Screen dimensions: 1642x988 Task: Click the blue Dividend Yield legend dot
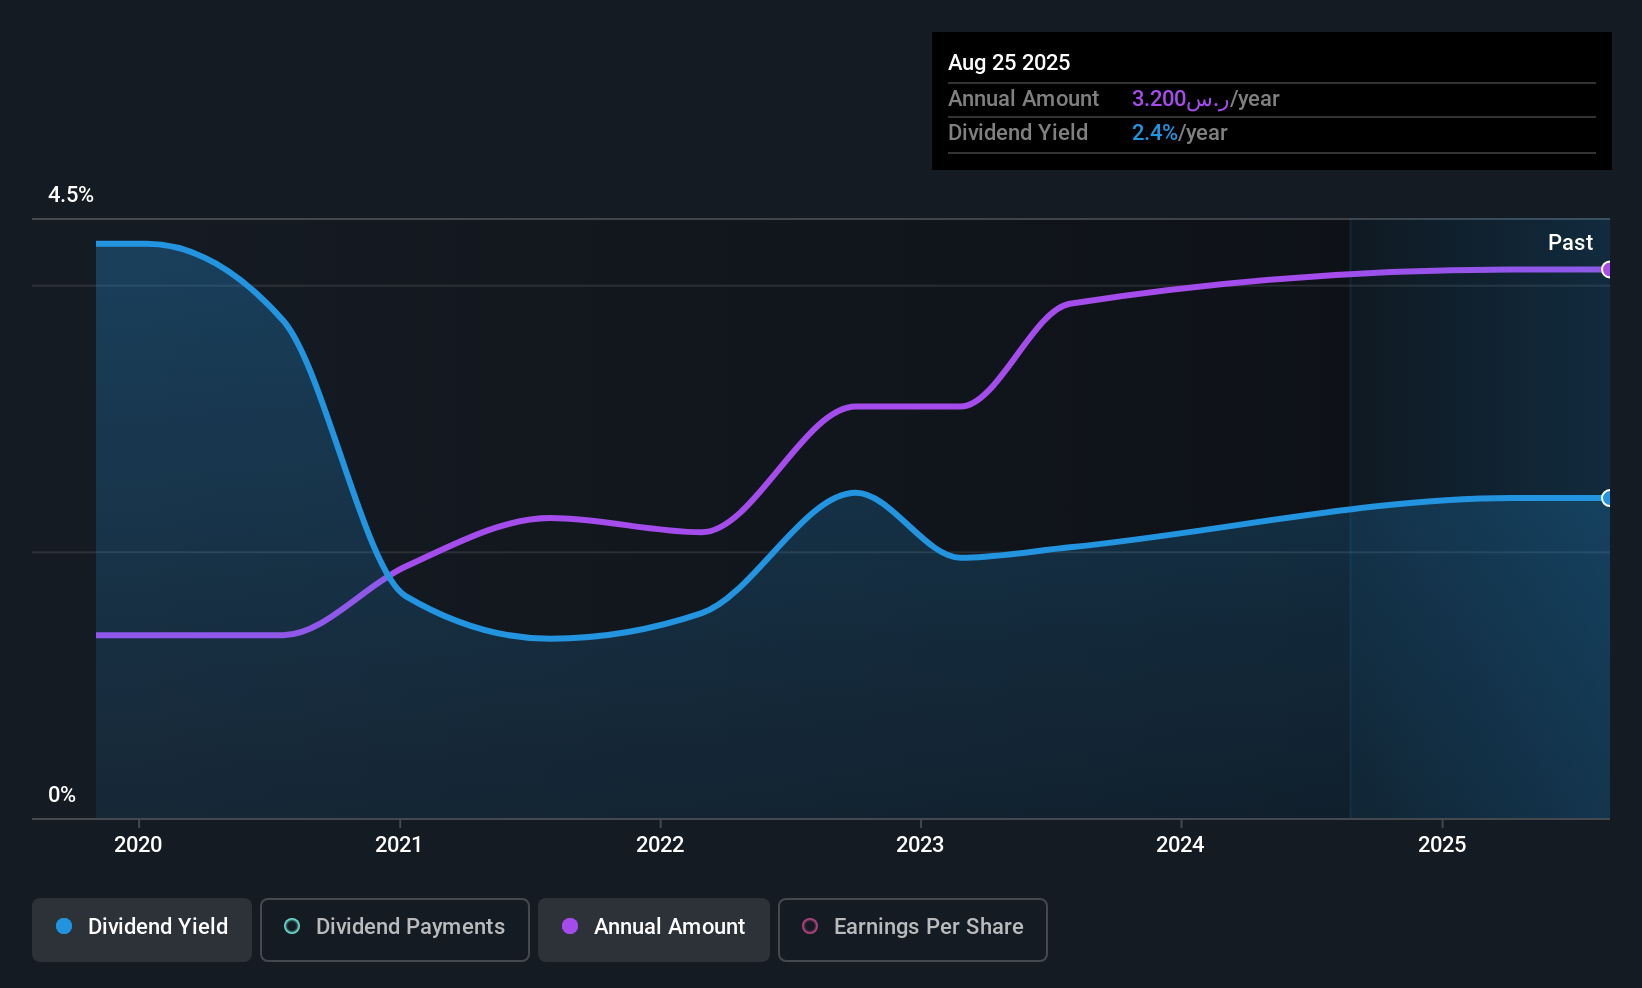coord(64,926)
